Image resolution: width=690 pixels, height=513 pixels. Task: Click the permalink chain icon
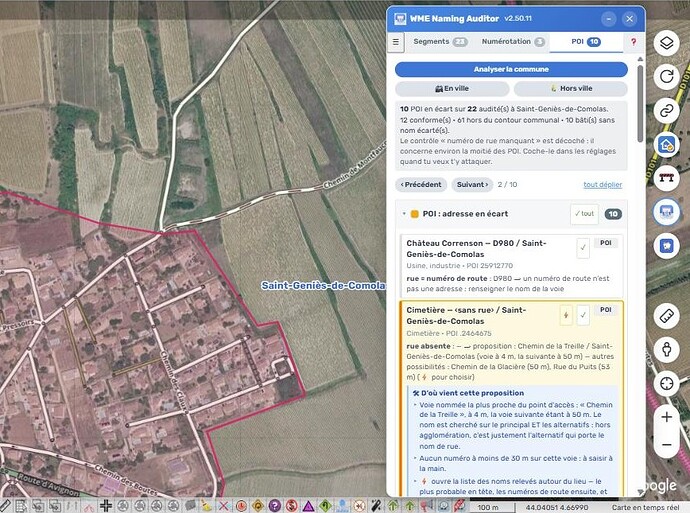pyautogui.click(x=666, y=110)
